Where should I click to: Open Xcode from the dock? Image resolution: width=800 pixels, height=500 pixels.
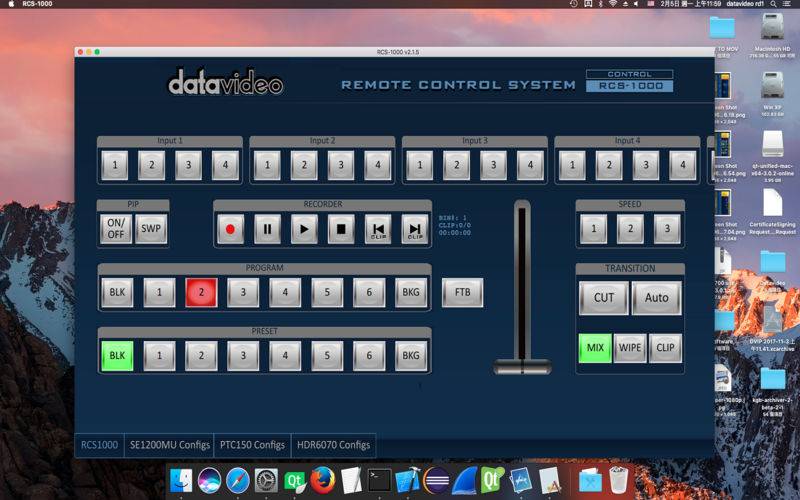[x=407, y=480]
